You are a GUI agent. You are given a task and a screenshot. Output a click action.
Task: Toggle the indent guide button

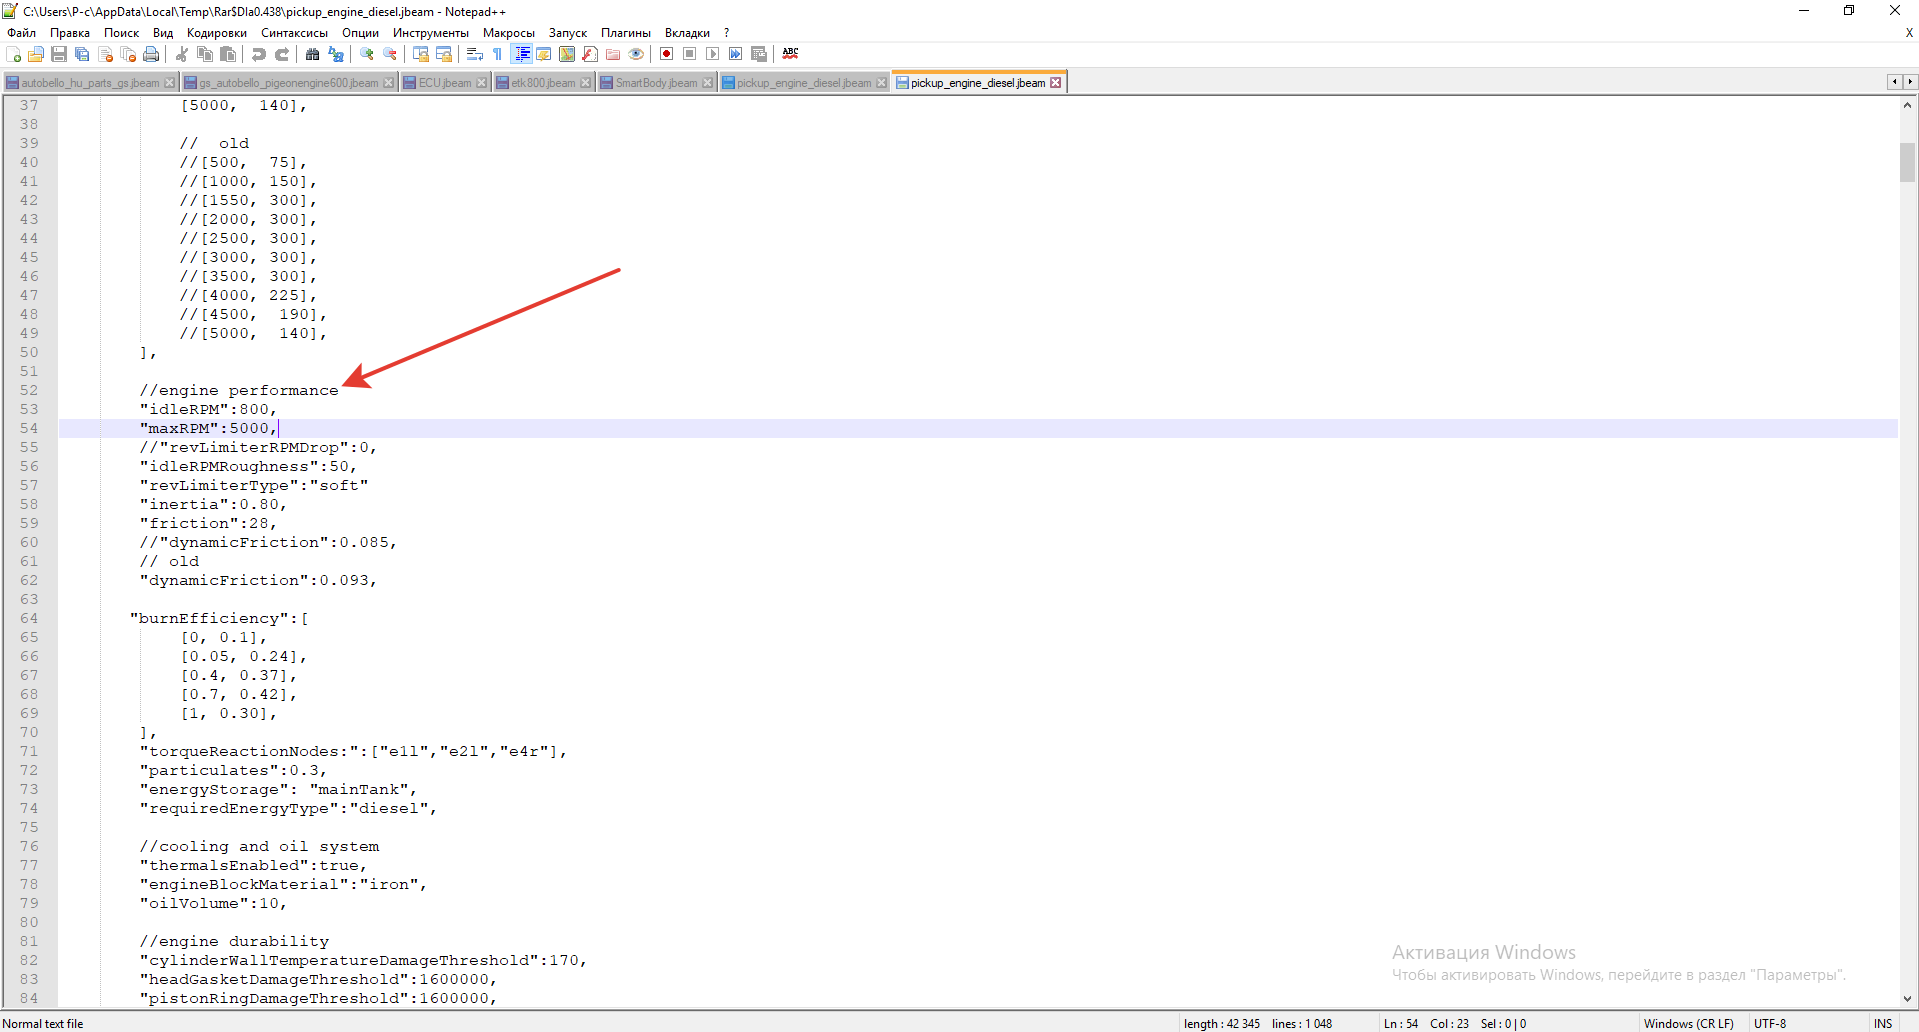click(x=522, y=54)
